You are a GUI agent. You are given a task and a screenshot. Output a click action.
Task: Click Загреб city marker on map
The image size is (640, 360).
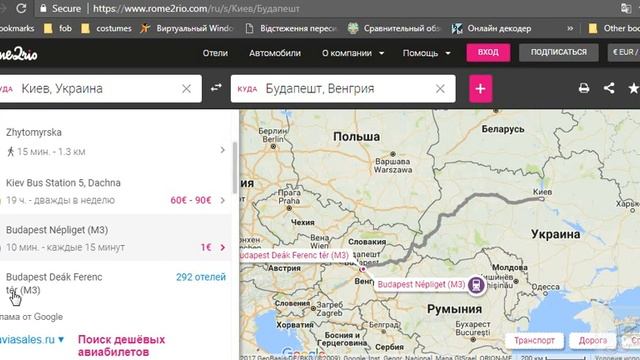pos(313,308)
